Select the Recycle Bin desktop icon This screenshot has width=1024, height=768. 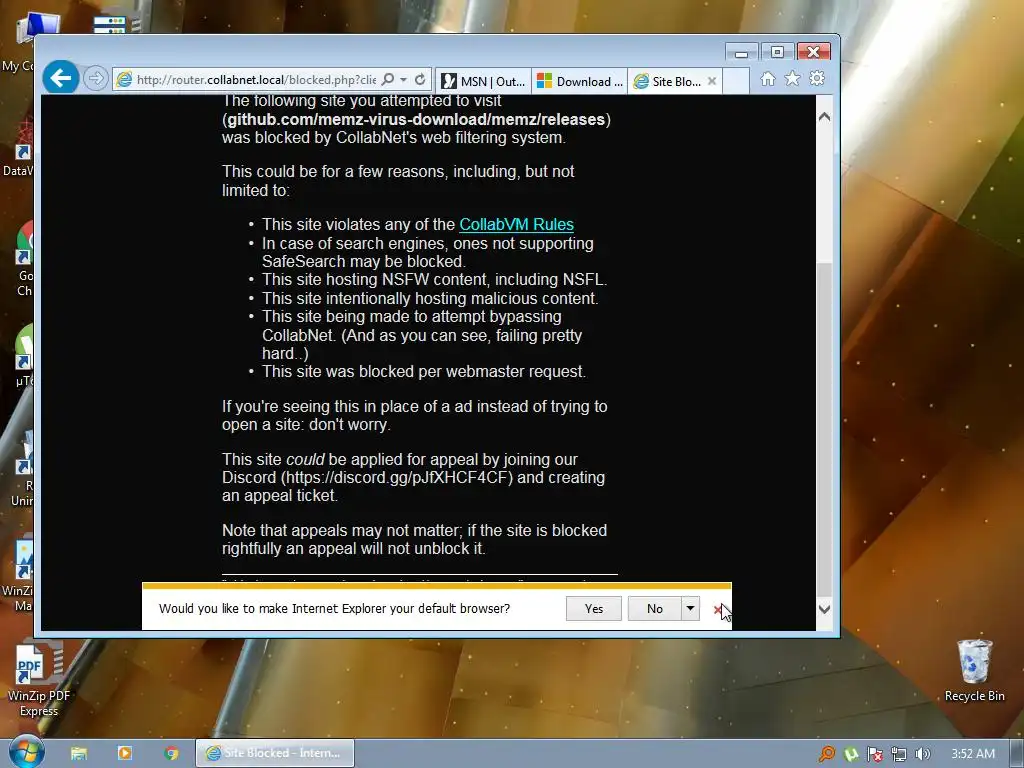pos(974,671)
